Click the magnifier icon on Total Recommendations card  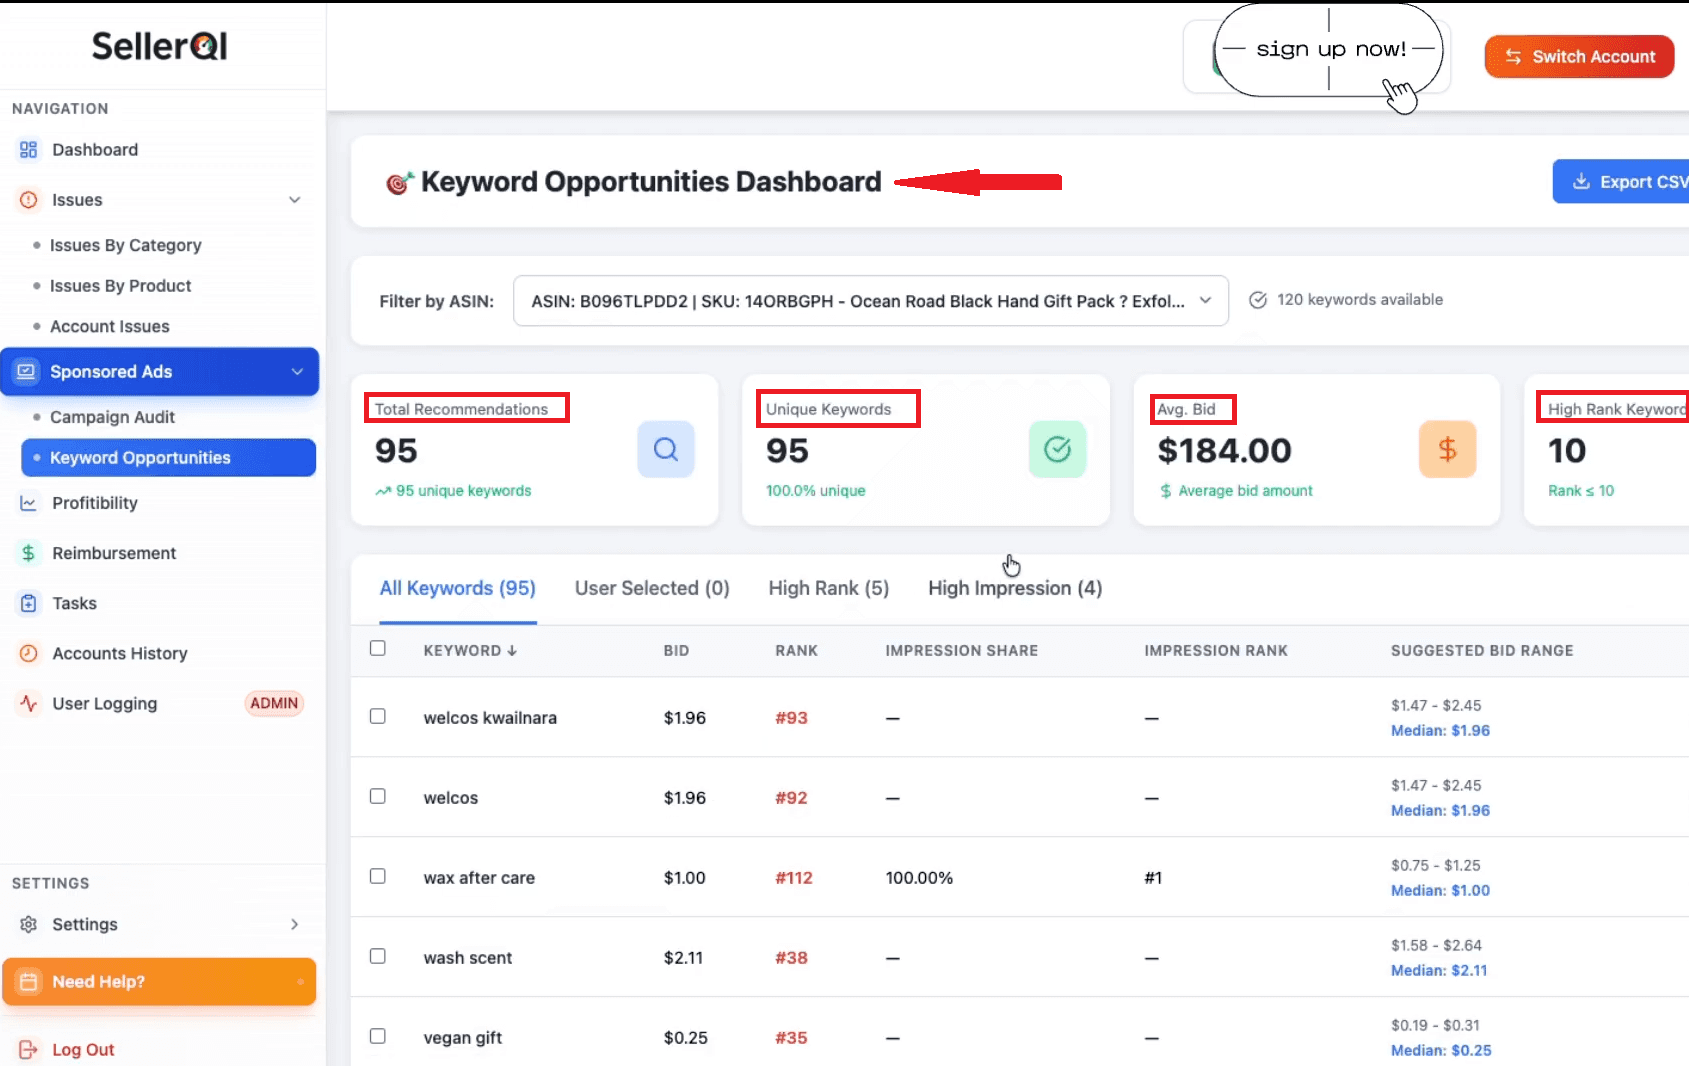(665, 449)
